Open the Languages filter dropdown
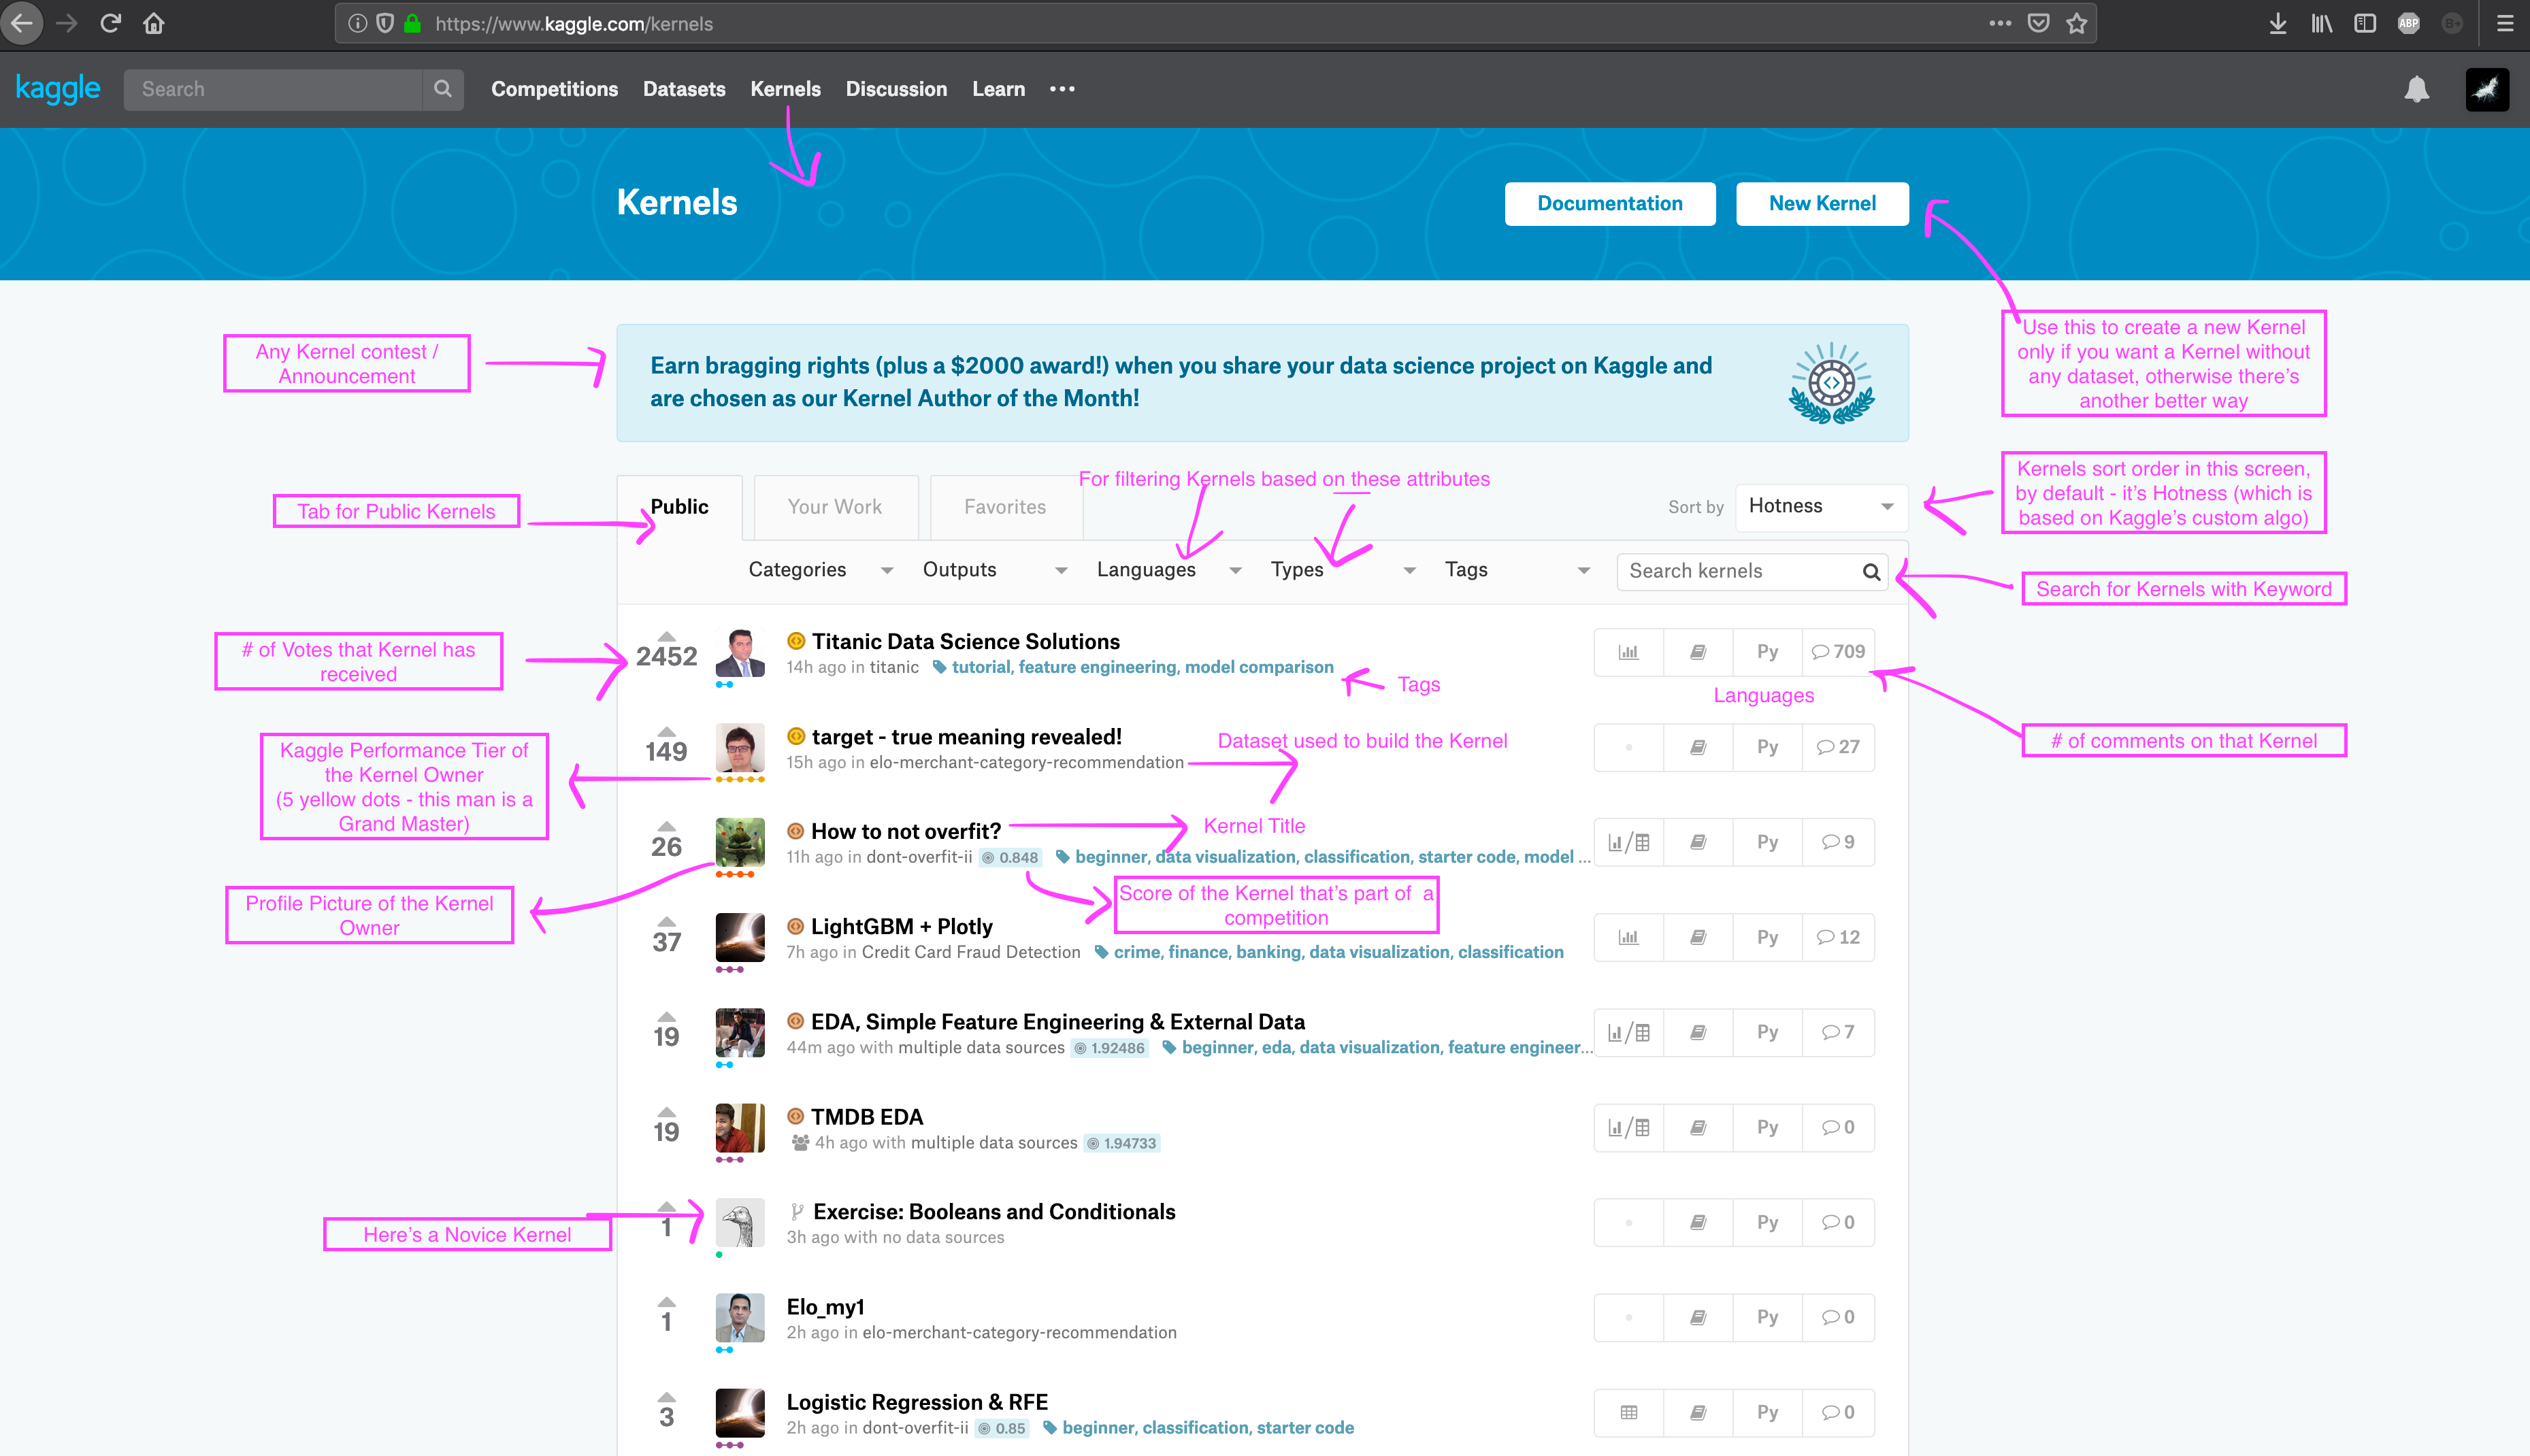The image size is (2530, 1456). [x=1167, y=570]
